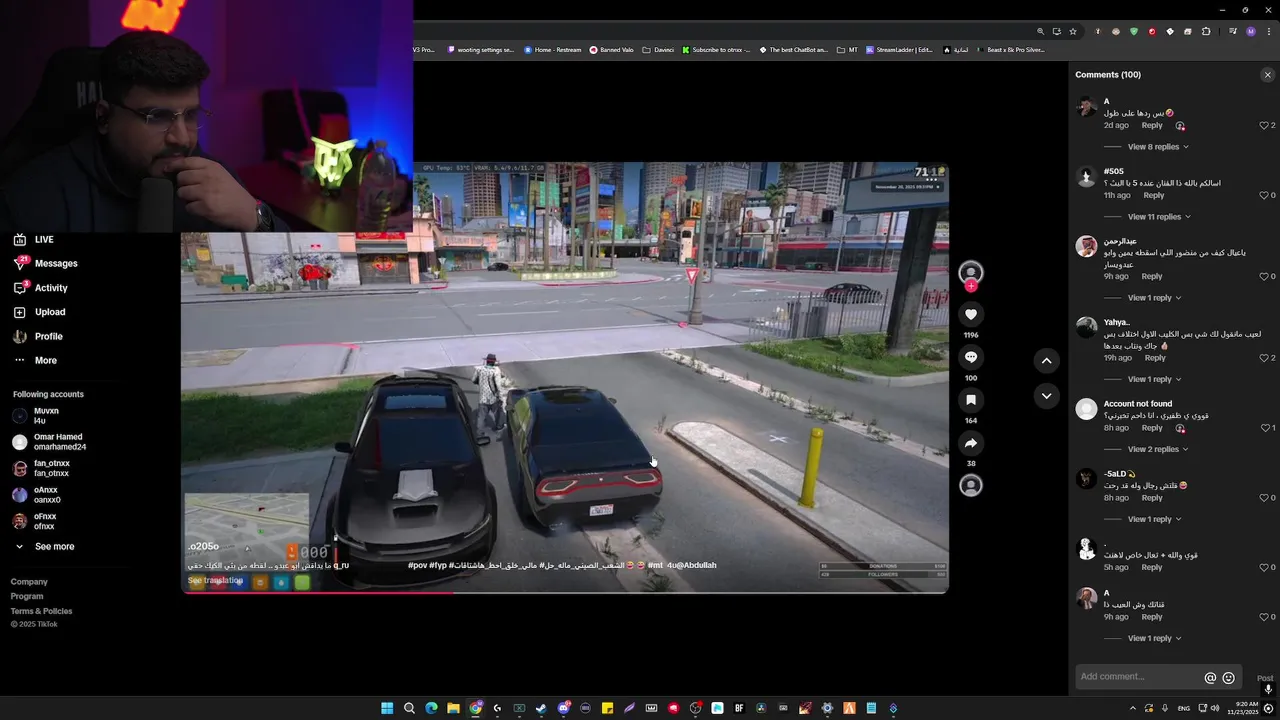The height and width of the screenshot is (720, 1280).
Task: Reply to Yahya's comment
Action: coord(1155,358)
